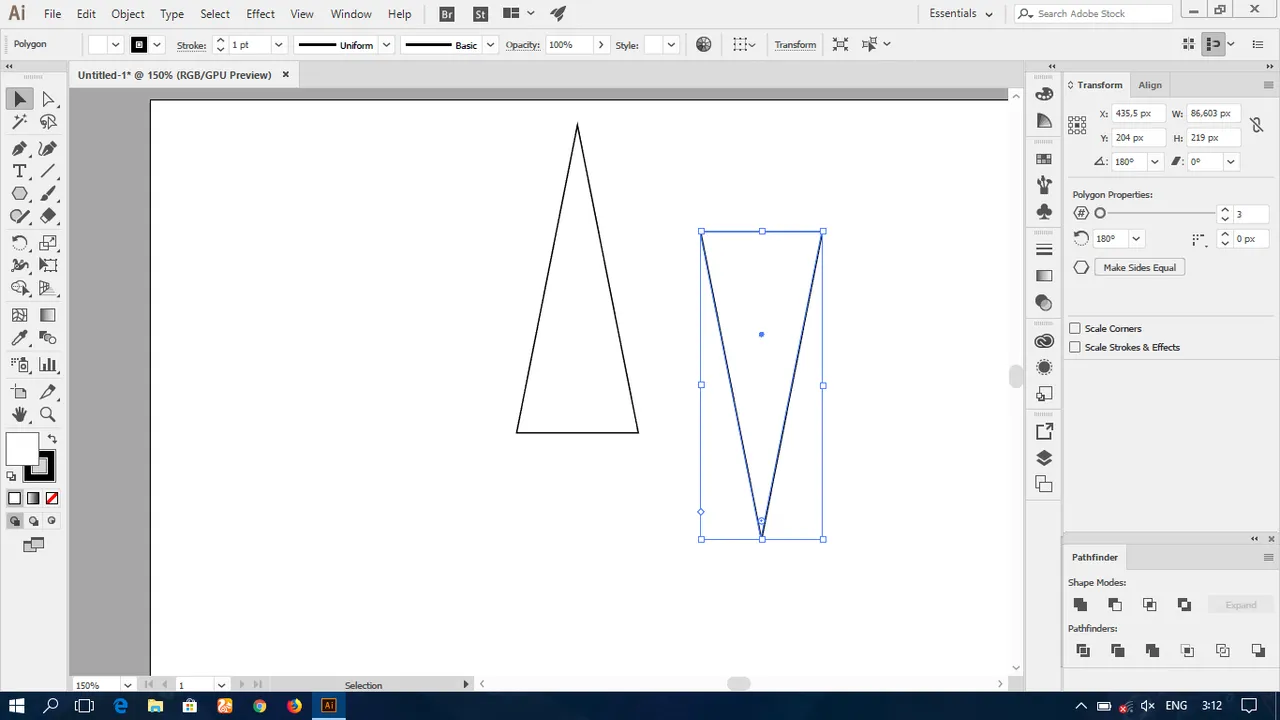Screen dimensions: 1280x720
Task: Select the Shape Builder tool
Action: (20, 288)
